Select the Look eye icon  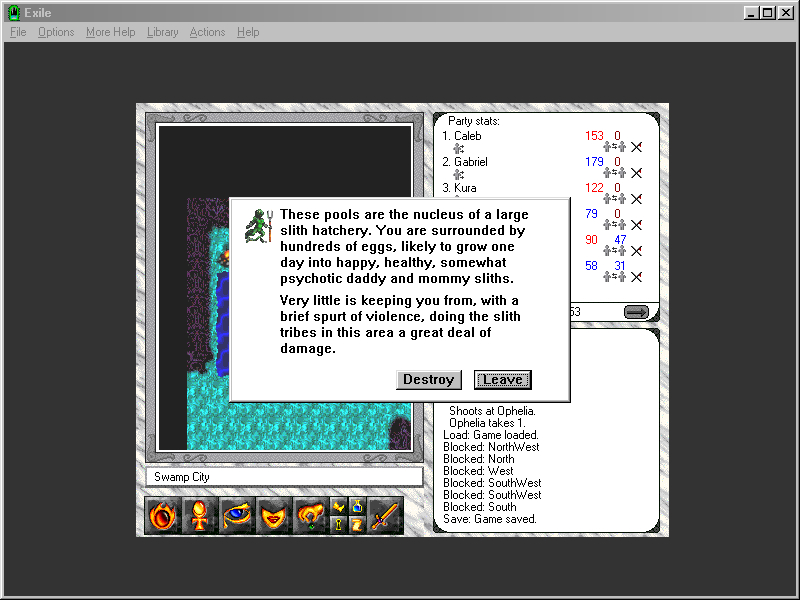click(x=237, y=516)
